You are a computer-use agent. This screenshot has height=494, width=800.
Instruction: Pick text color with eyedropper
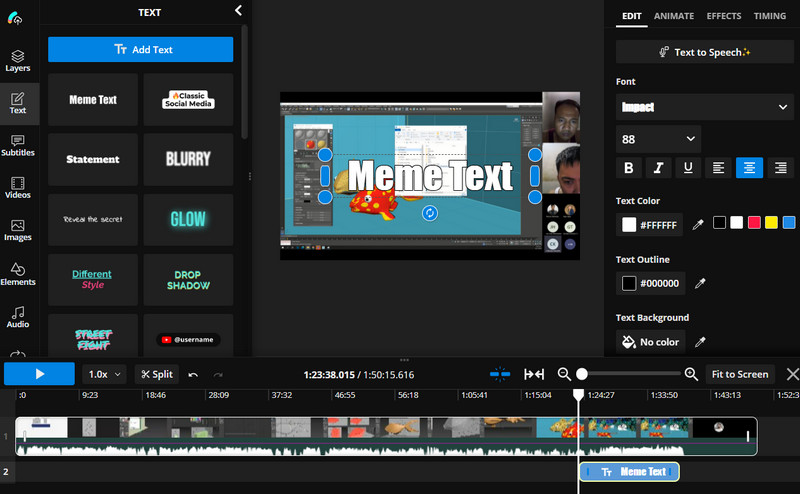(699, 225)
